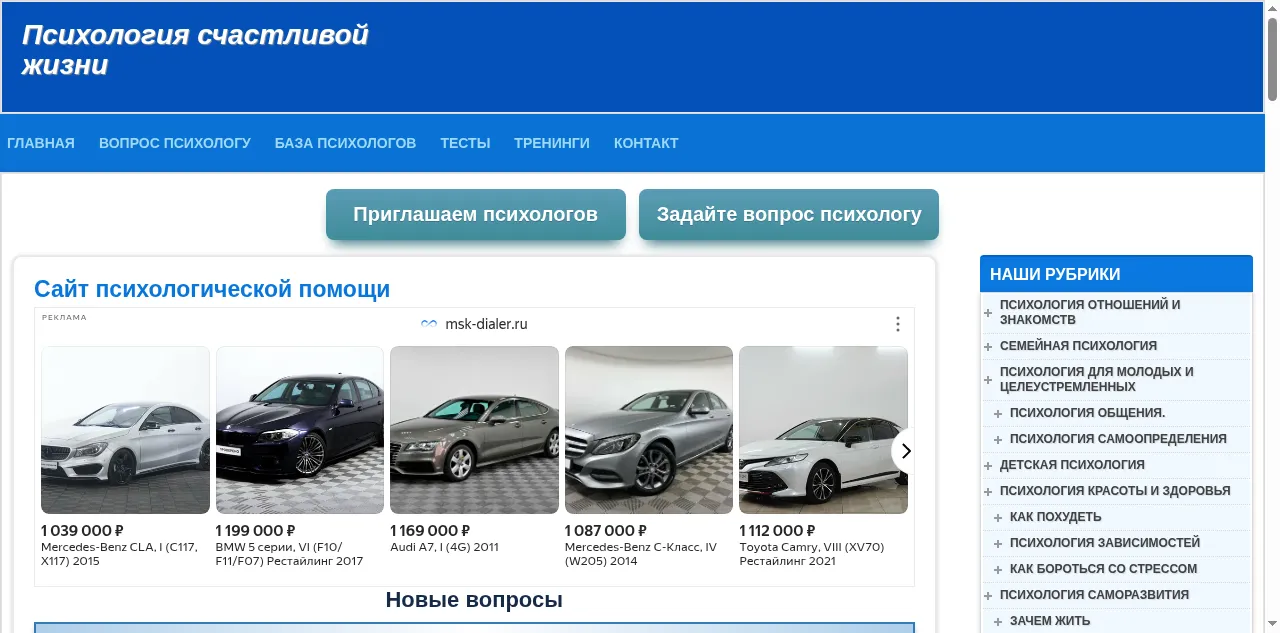Open the Психология красоты и здоровья category
Image resolution: width=1280 pixels, height=633 pixels.
tap(1115, 491)
